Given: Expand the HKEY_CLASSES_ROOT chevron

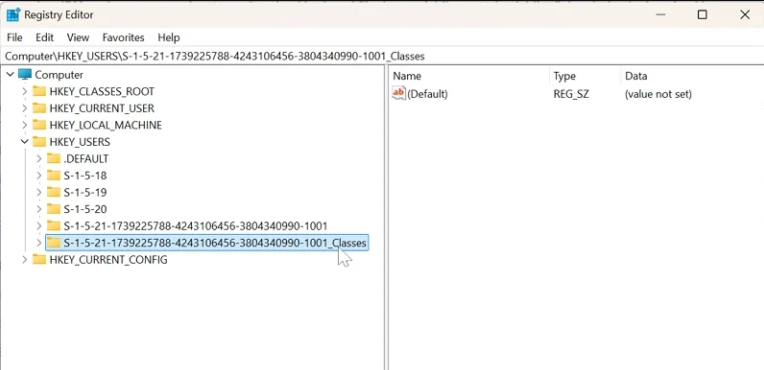Looking at the screenshot, I should (x=24, y=92).
